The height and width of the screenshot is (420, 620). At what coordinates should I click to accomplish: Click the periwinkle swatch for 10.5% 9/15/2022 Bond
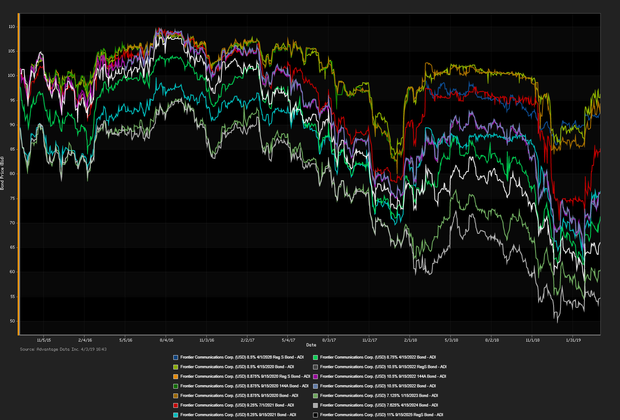tap(316, 386)
